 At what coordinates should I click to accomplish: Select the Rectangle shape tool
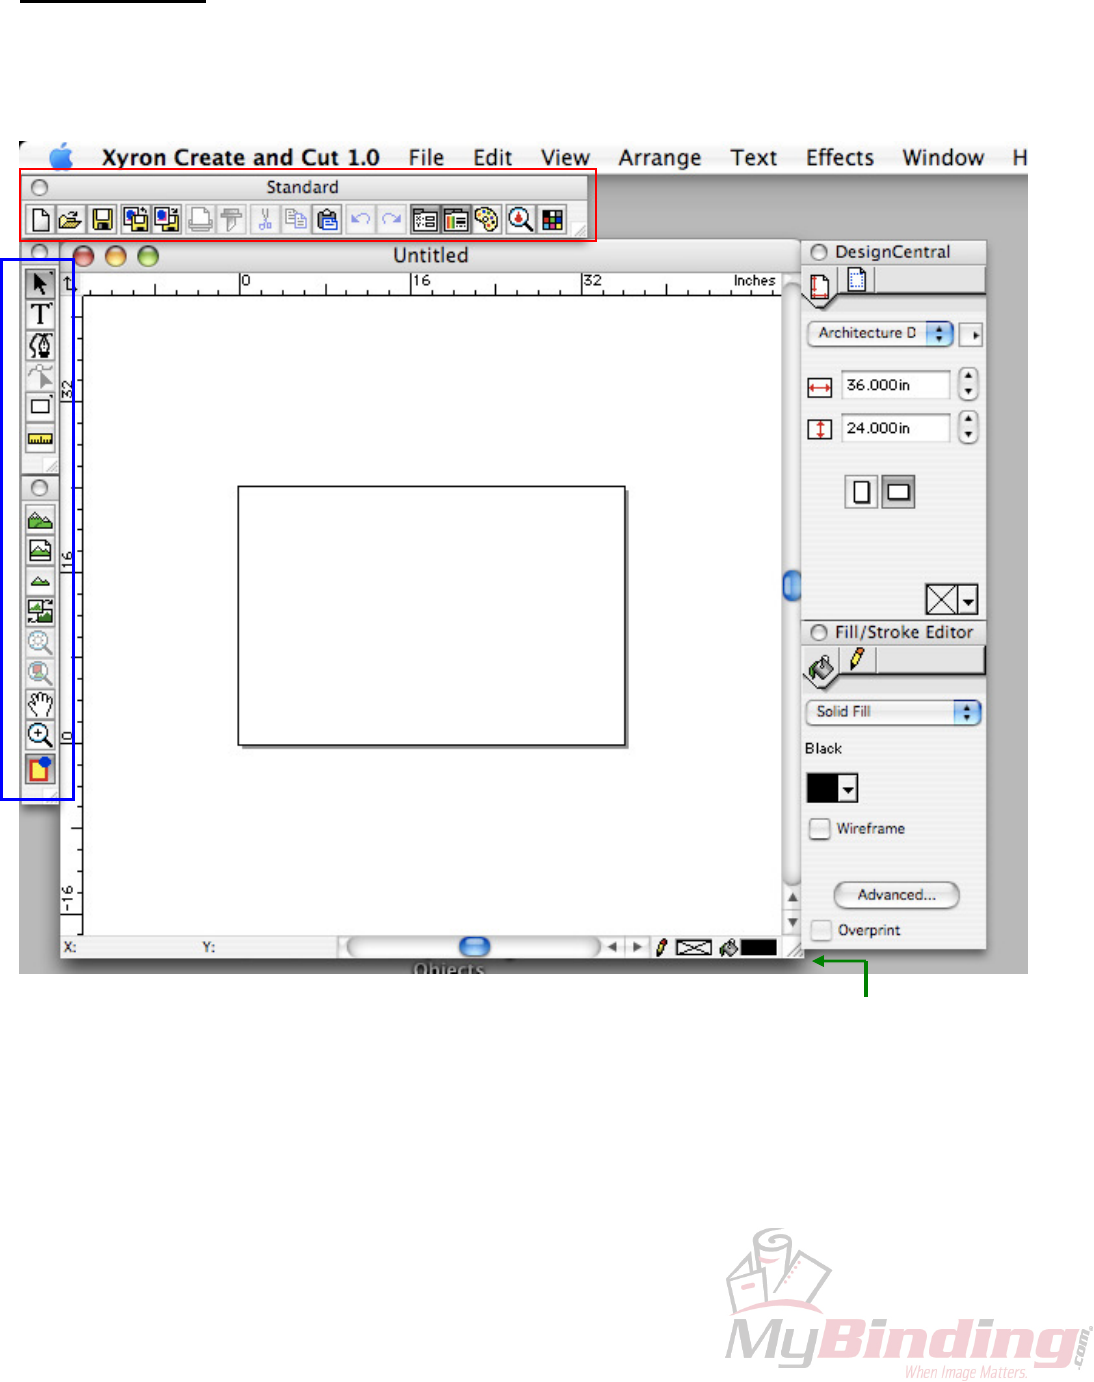point(40,407)
